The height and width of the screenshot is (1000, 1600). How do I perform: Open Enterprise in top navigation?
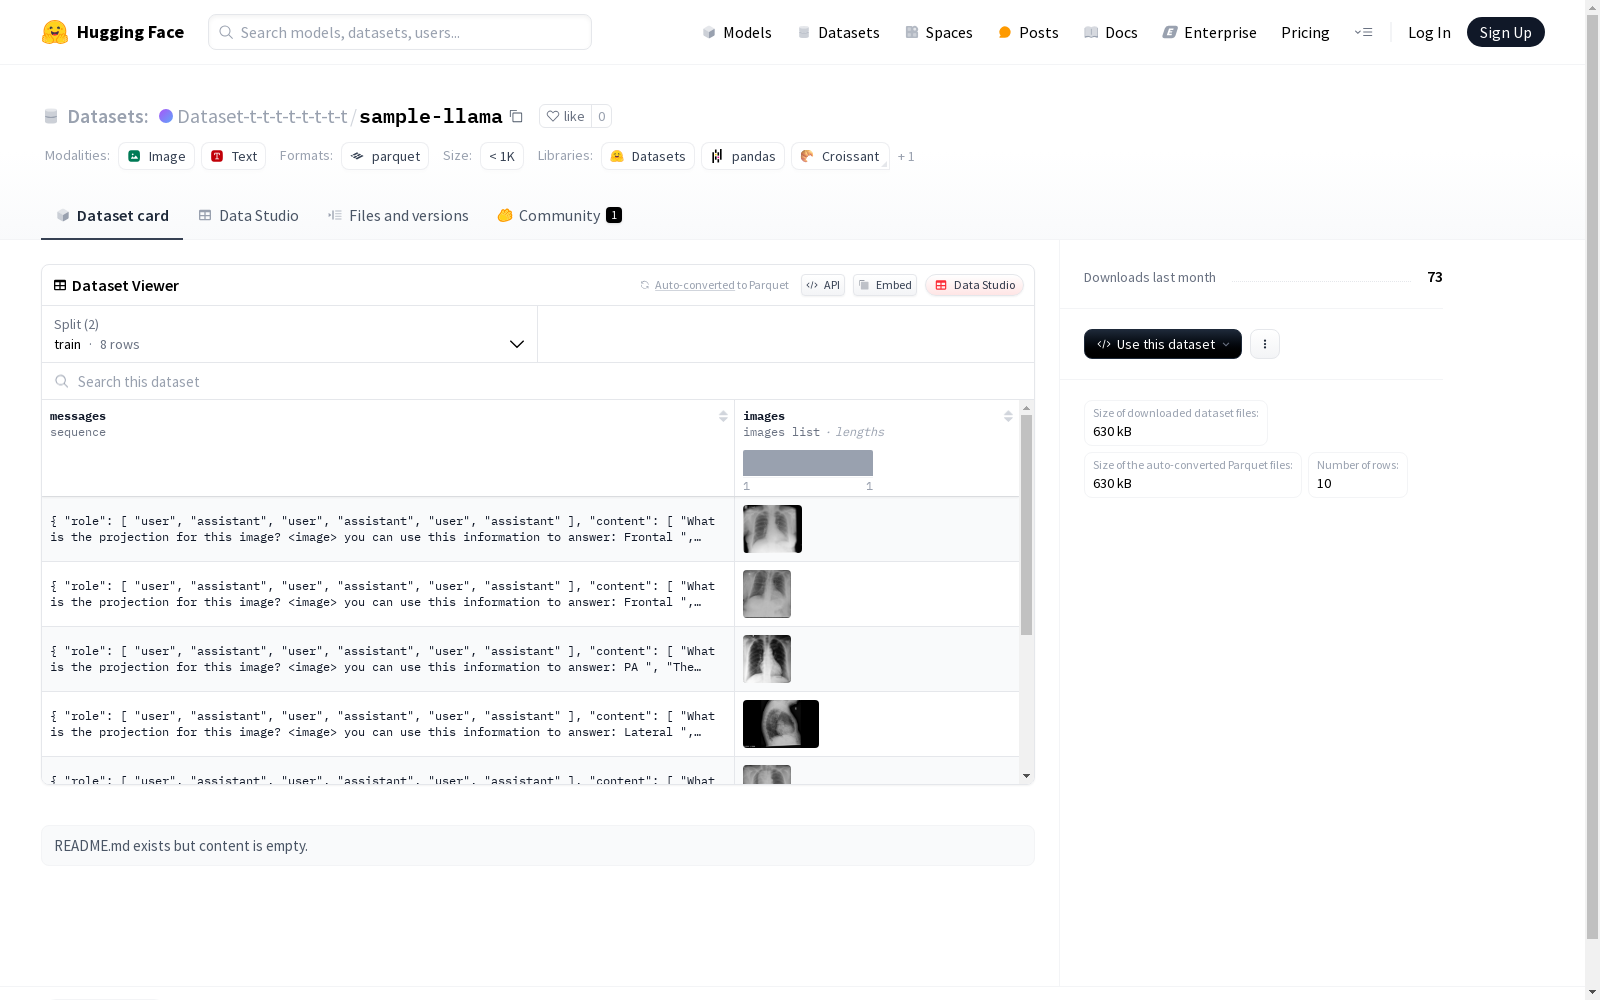(1209, 32)
